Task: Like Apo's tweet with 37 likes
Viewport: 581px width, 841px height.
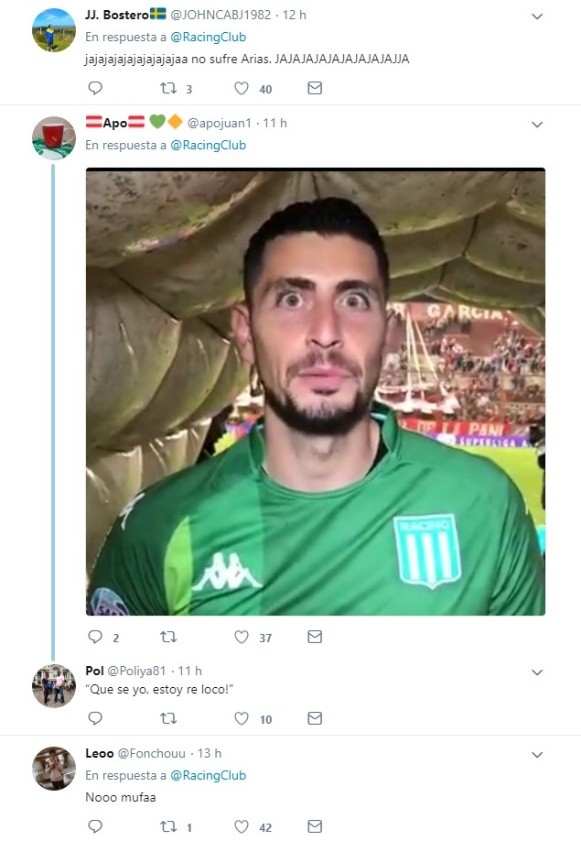Action: pyautogui.click(x=241, y=637)
